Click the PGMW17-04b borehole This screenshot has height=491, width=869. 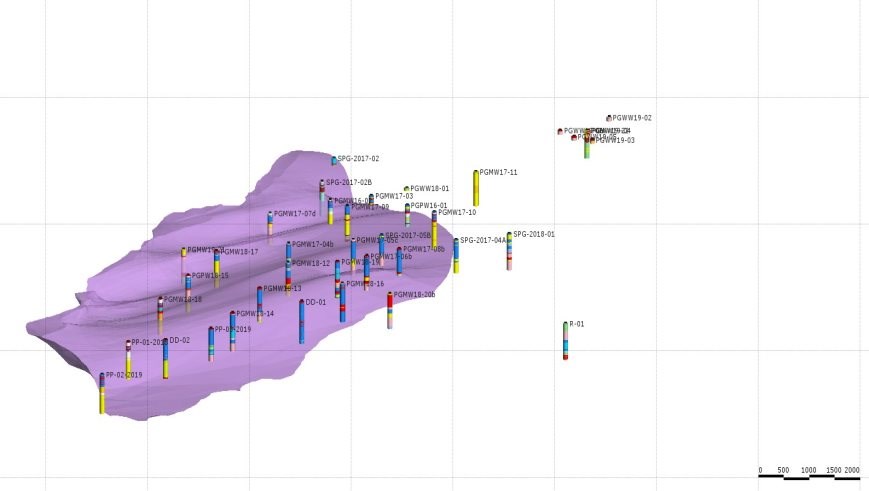289,252
